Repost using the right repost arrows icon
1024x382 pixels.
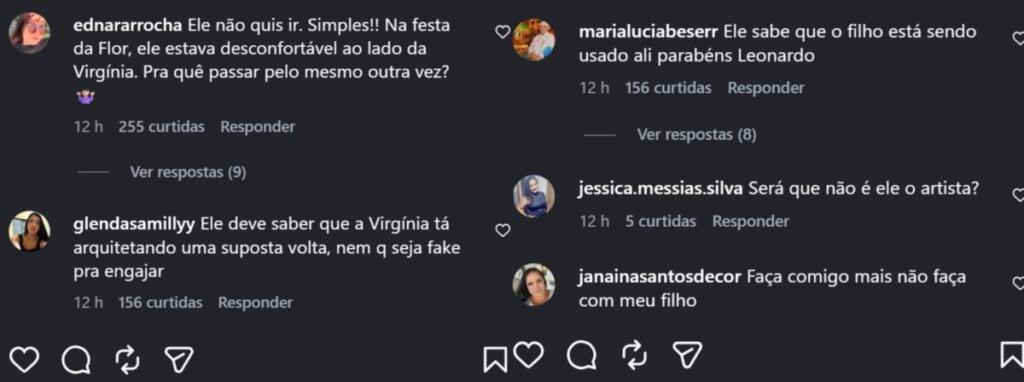(x=633, y=356)
